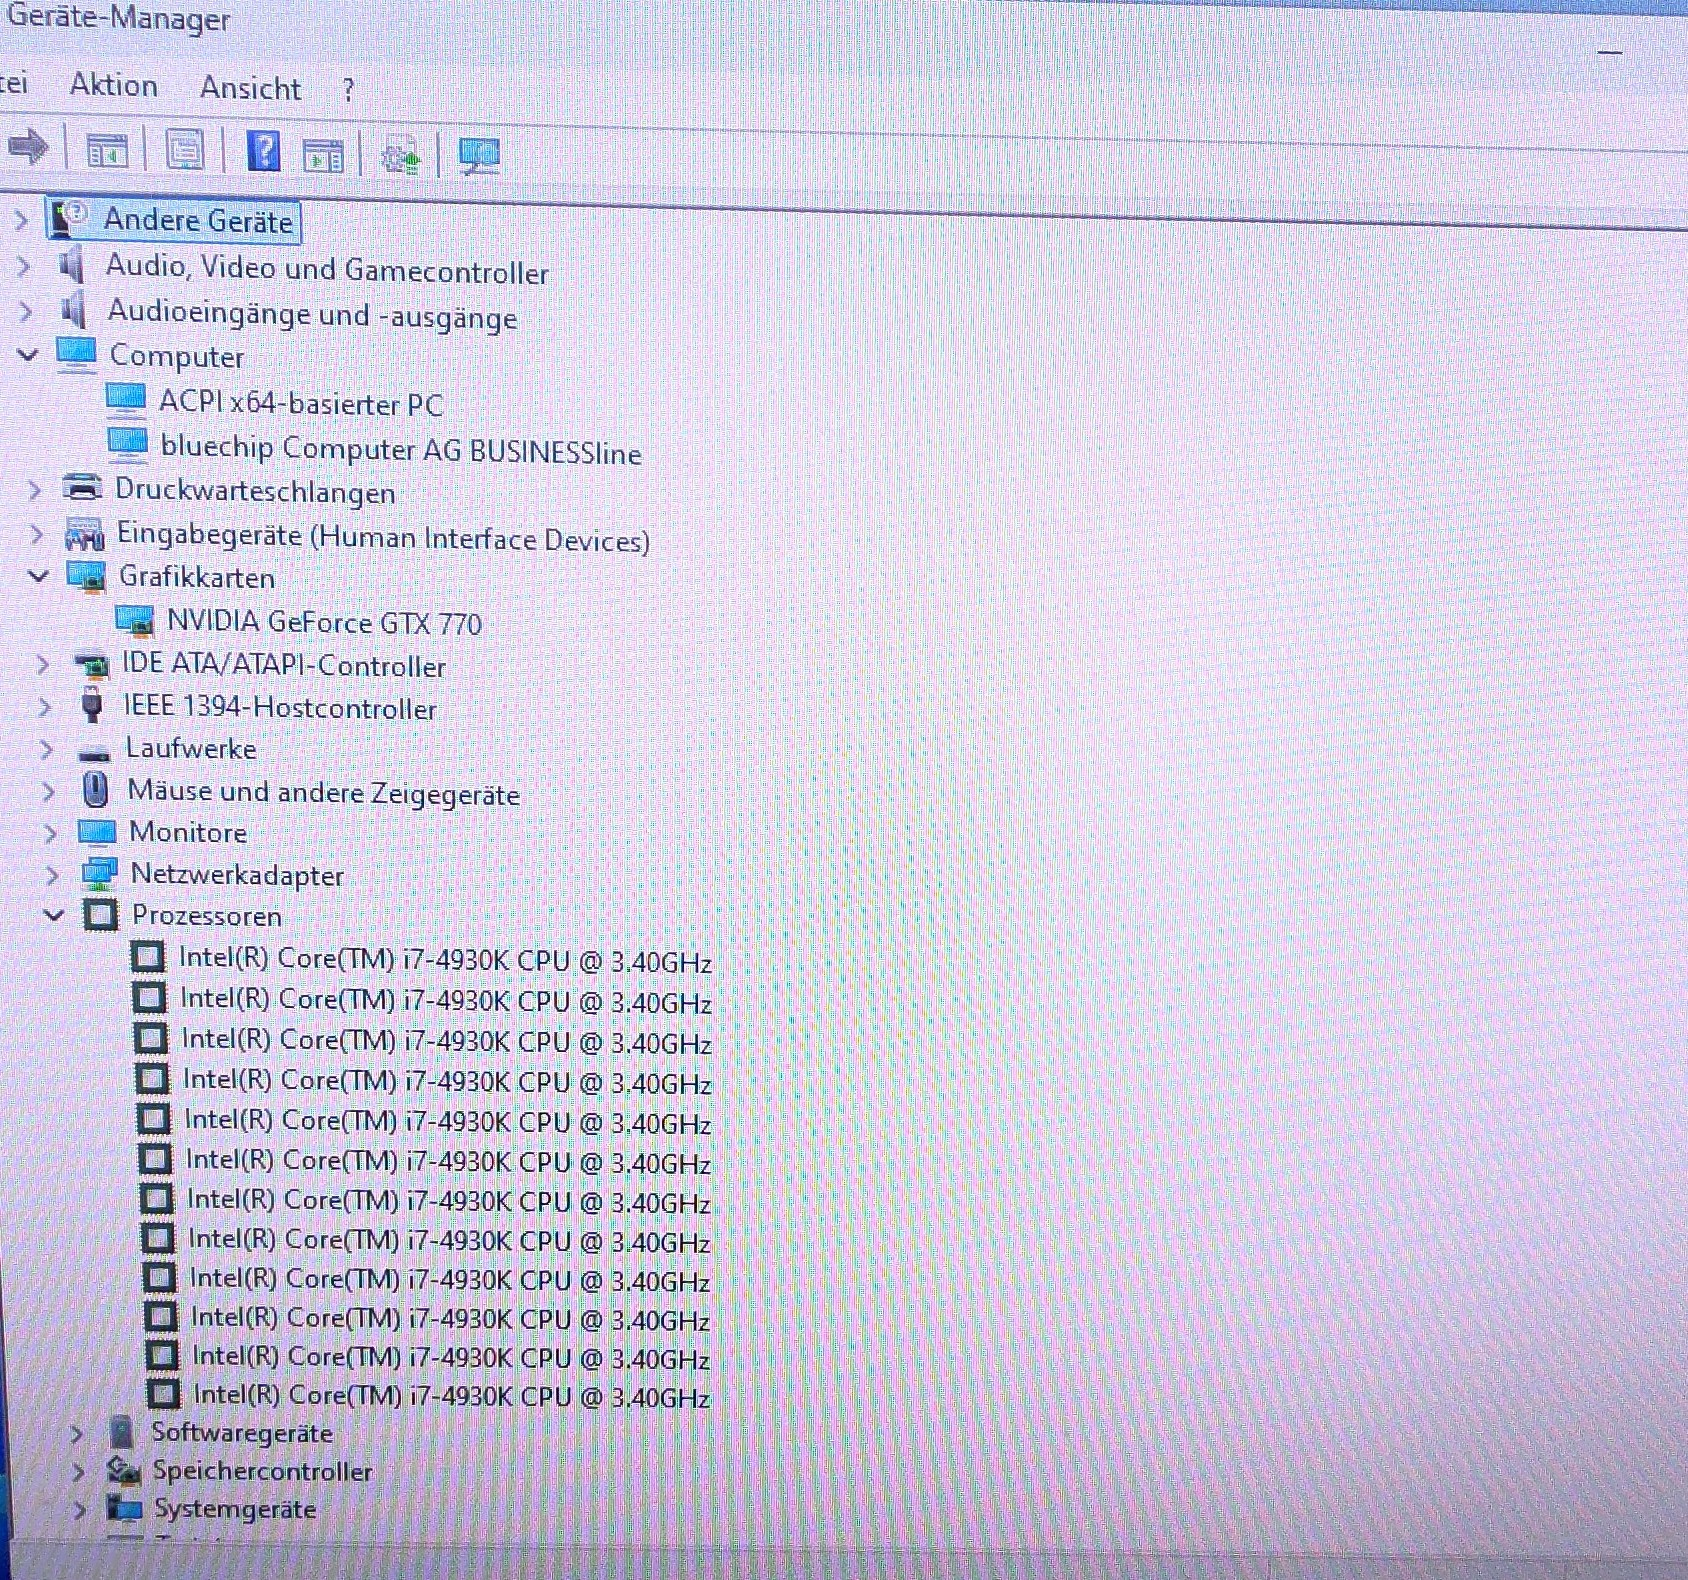The height and width of the screenshot is (1580, 1688).
Task: Select "Eingabegeräte (Human Interface Devices)" label
Action: 383,537
